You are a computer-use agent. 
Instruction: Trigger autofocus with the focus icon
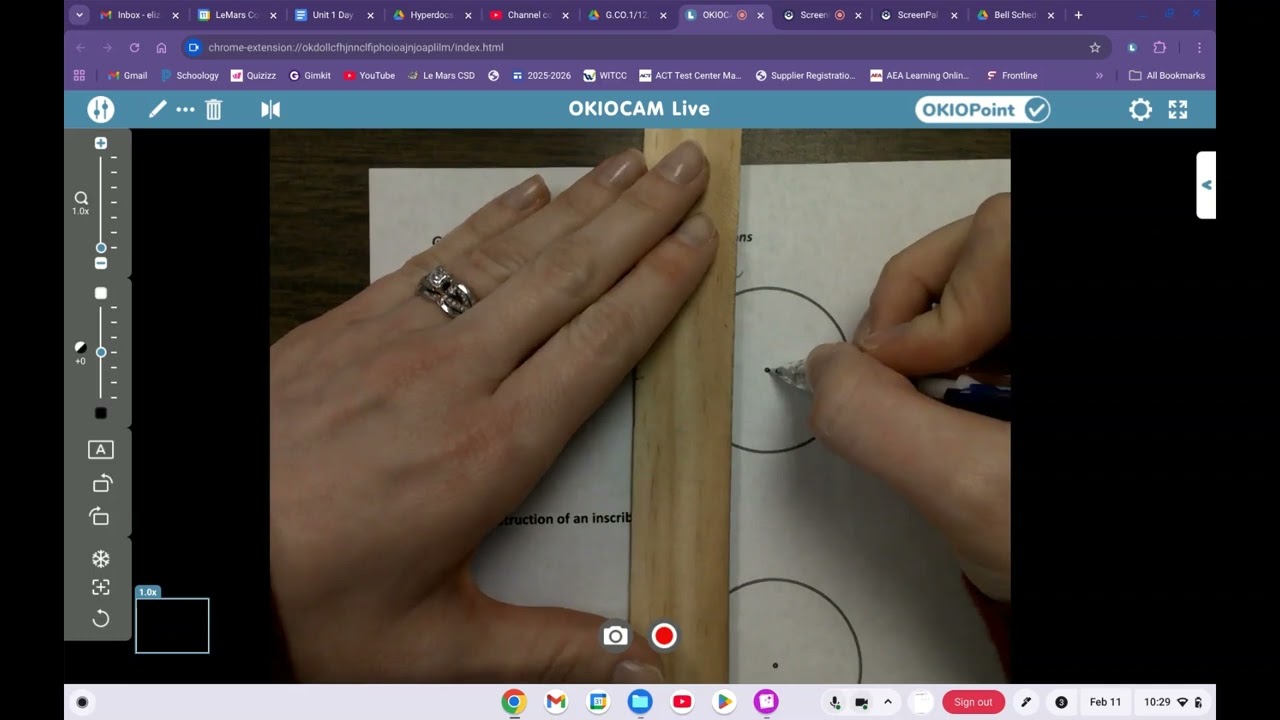[101, 588]
